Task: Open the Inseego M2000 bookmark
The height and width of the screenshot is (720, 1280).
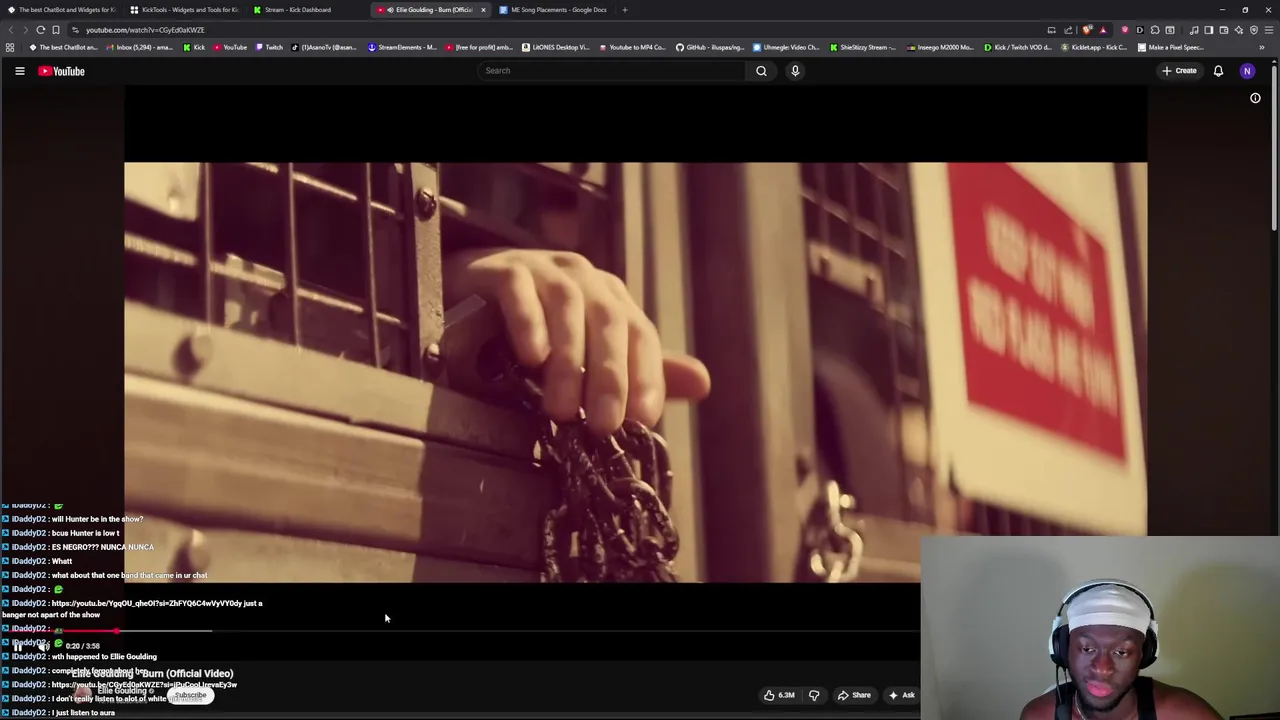Action: pos(939,47)
